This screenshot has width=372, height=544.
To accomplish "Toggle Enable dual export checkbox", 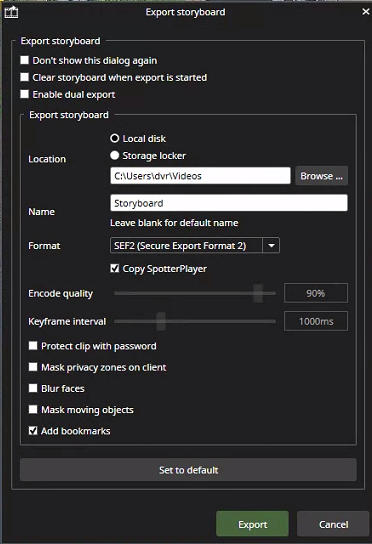I will pos(24,94).
